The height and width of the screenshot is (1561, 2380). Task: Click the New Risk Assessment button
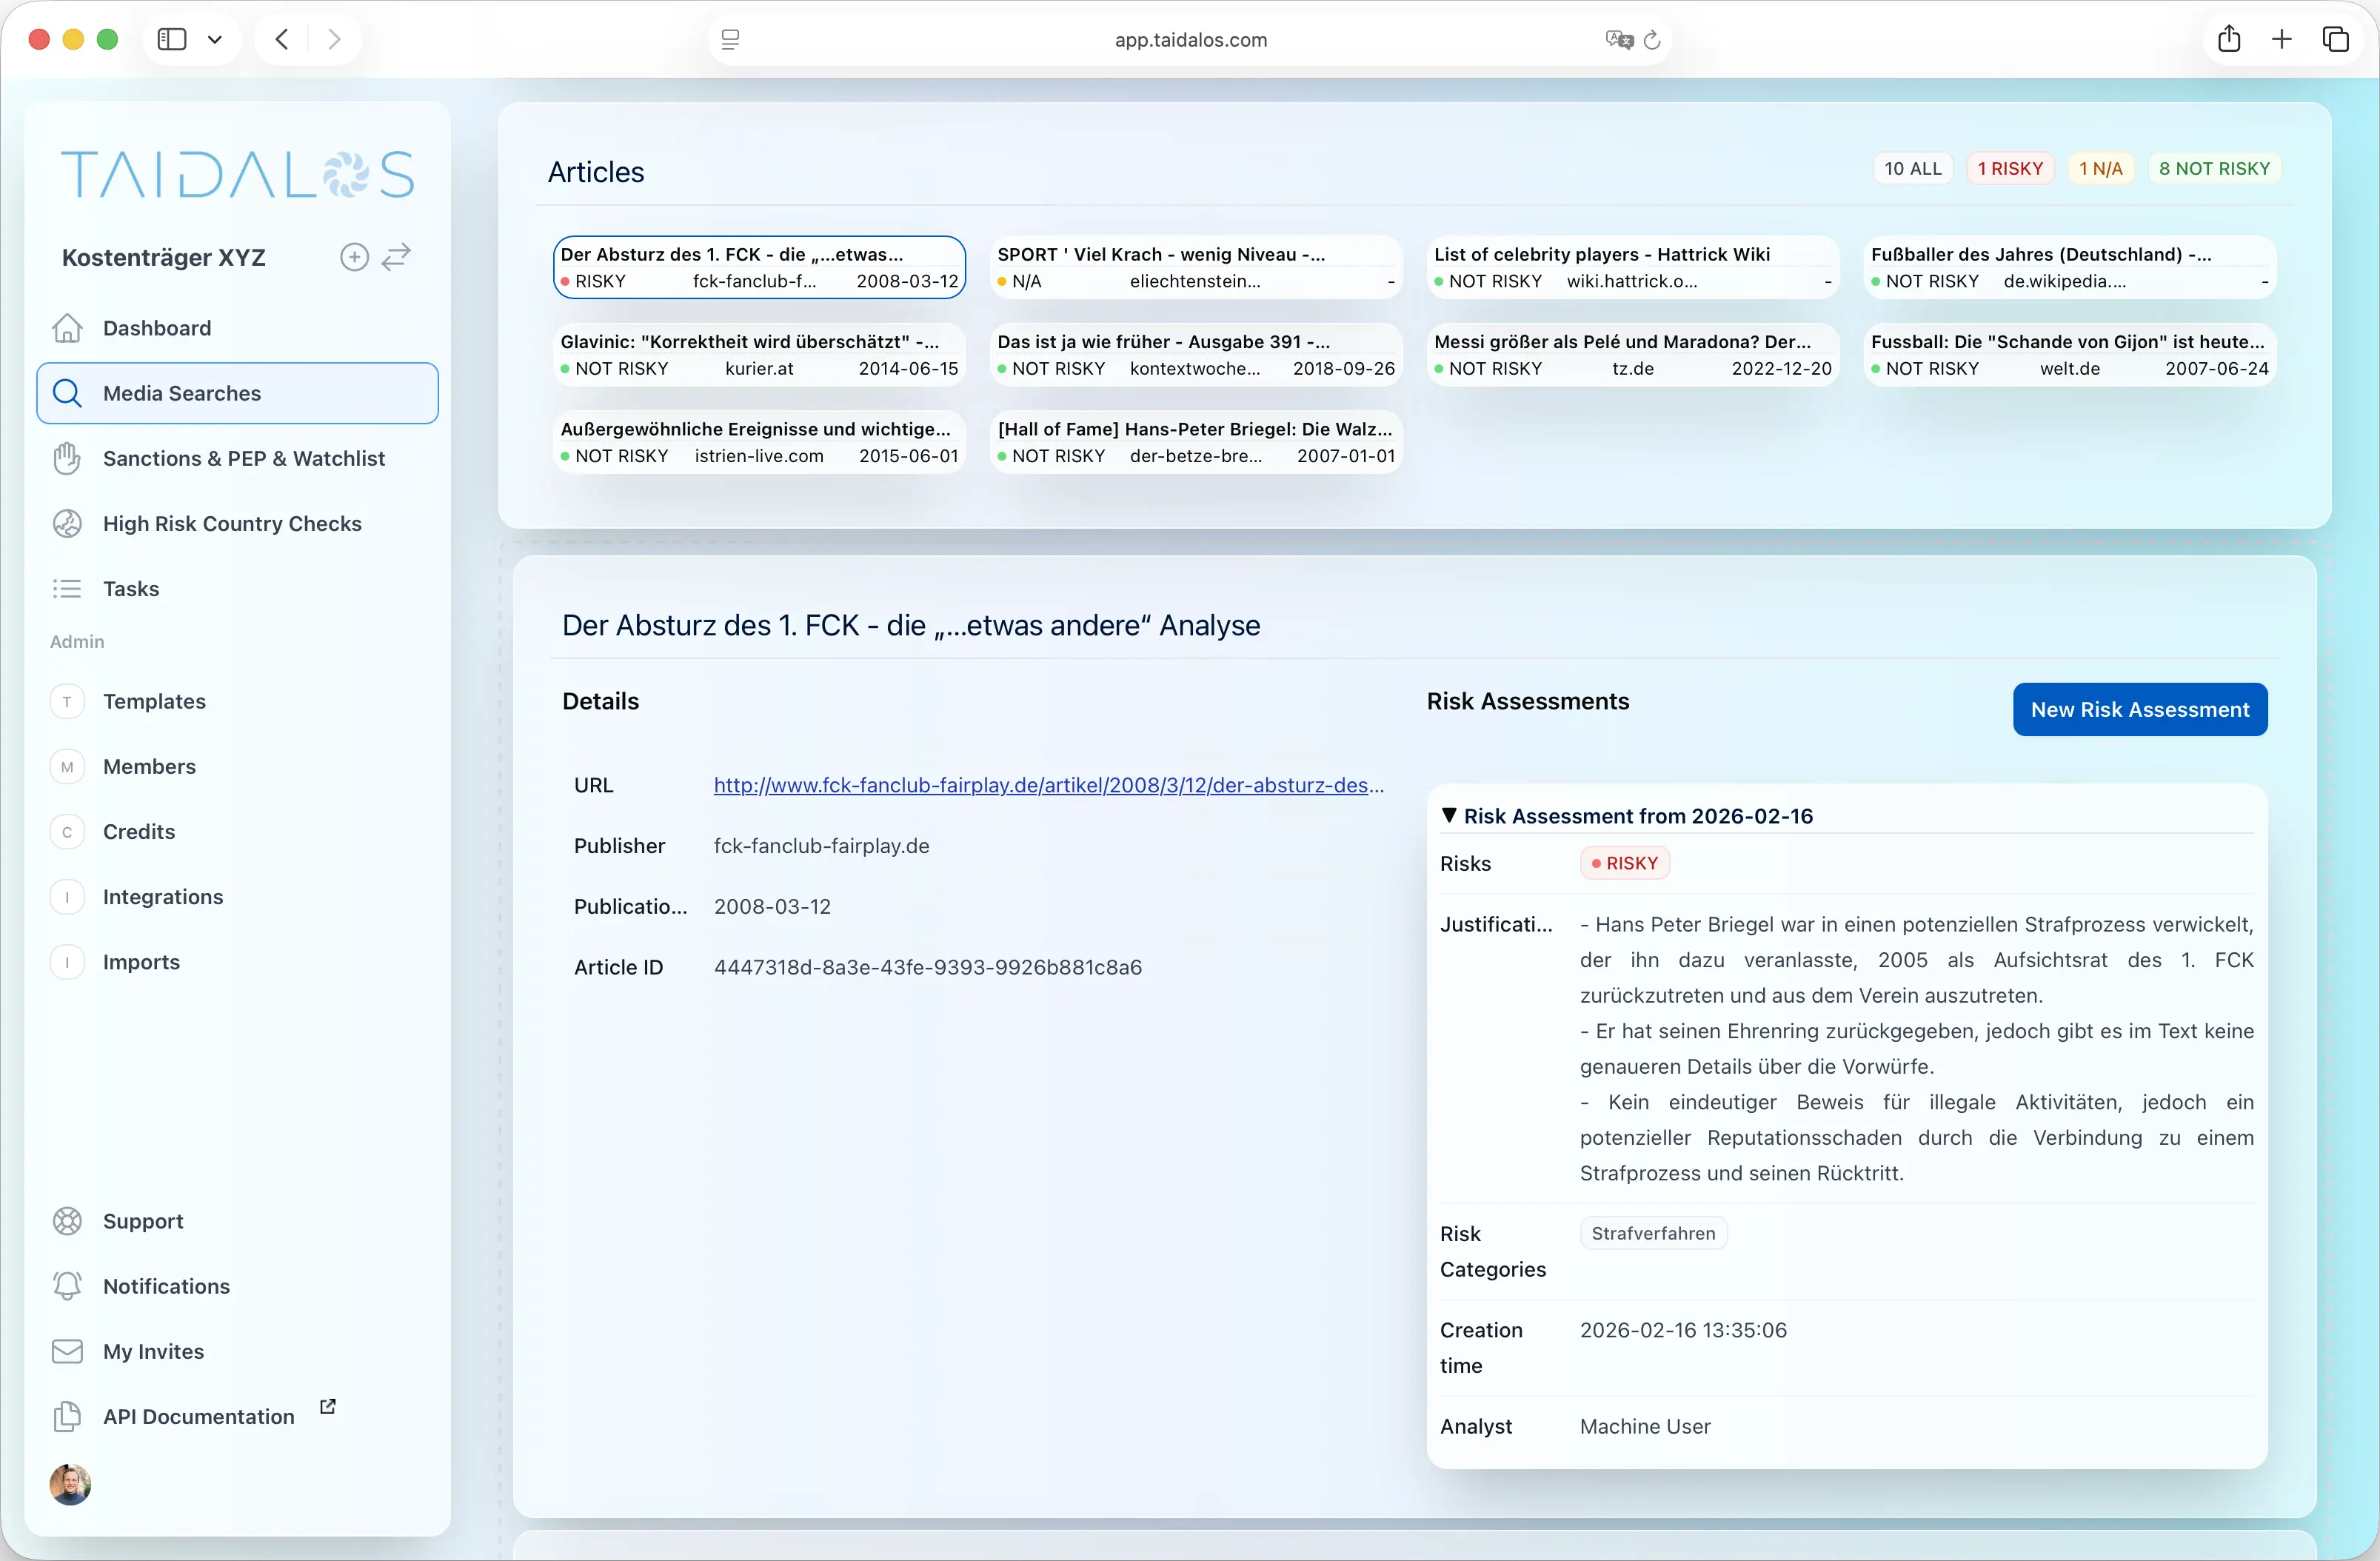click(x=2140, y=709)
